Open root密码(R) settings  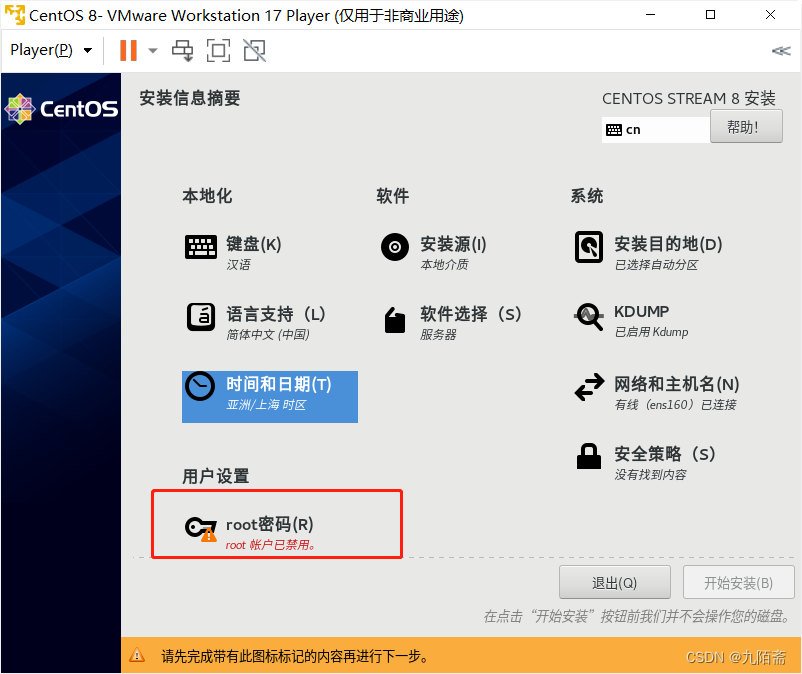pyautogui.click(x=270, y=524)
